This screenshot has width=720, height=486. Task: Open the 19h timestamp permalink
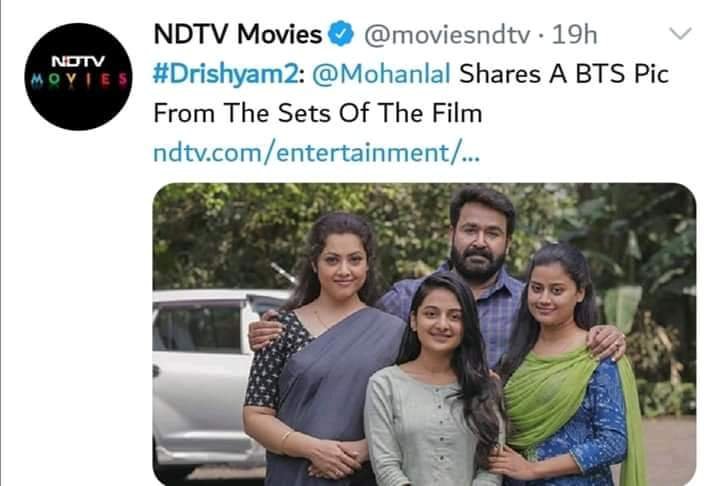pos(574,34)
